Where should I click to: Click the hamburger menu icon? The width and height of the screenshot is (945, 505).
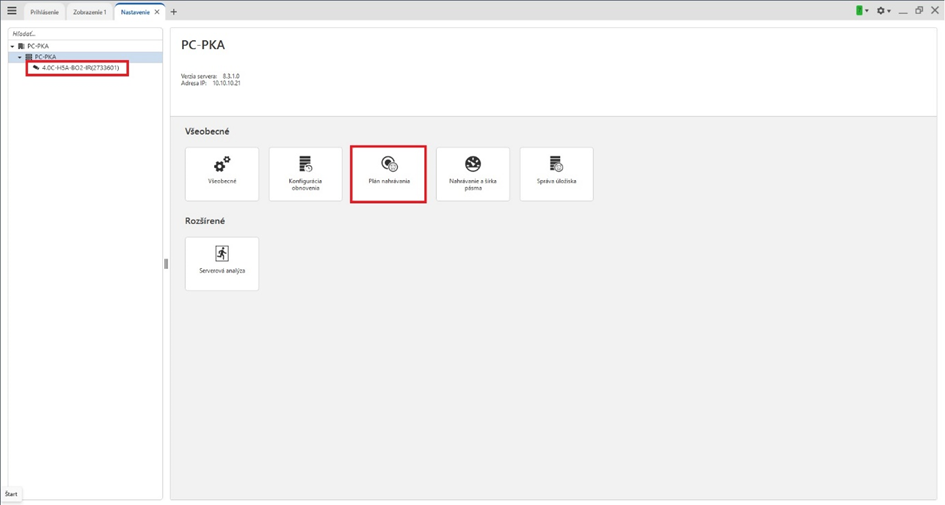[x=12, y=11]
